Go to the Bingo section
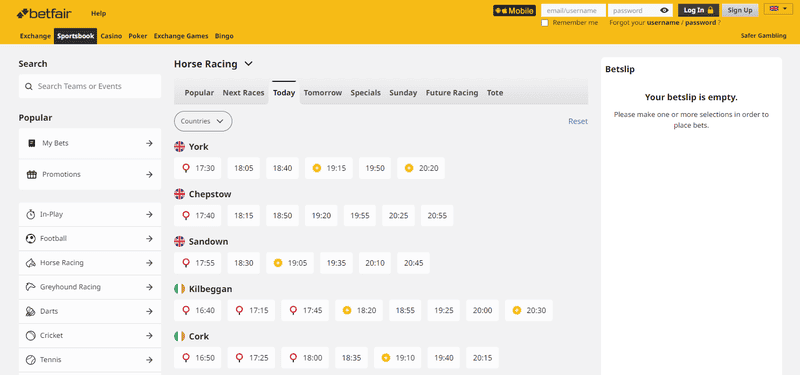Image resolution: width=800 pixels, height=375 pixels. [224, 36]
